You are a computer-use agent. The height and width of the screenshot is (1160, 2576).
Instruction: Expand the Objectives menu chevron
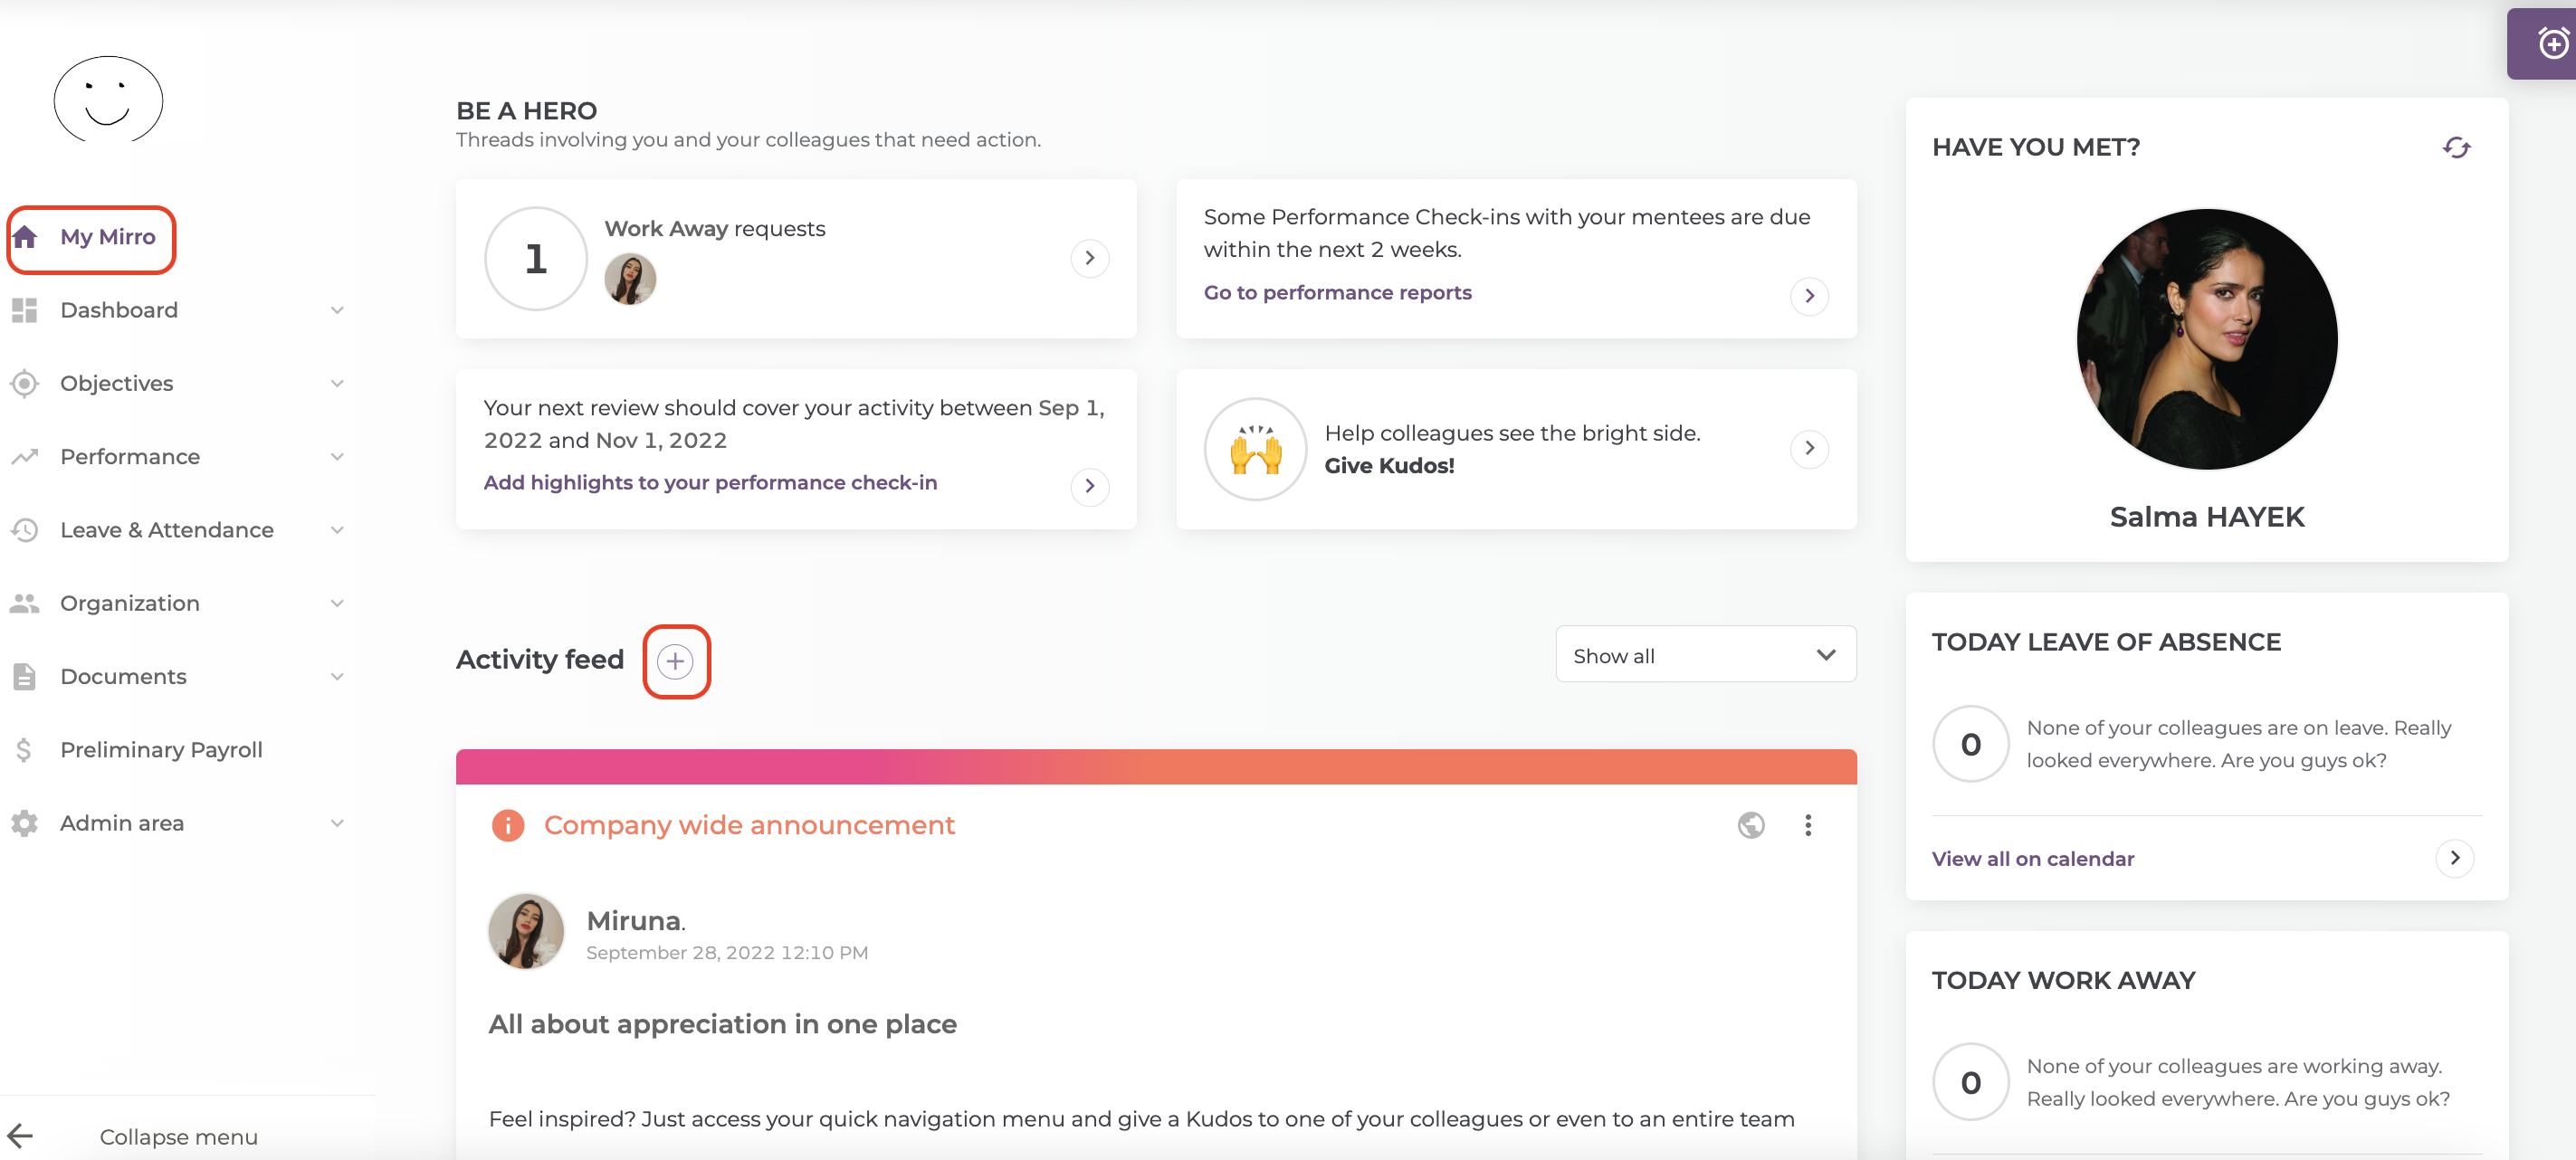click(337, 384)
